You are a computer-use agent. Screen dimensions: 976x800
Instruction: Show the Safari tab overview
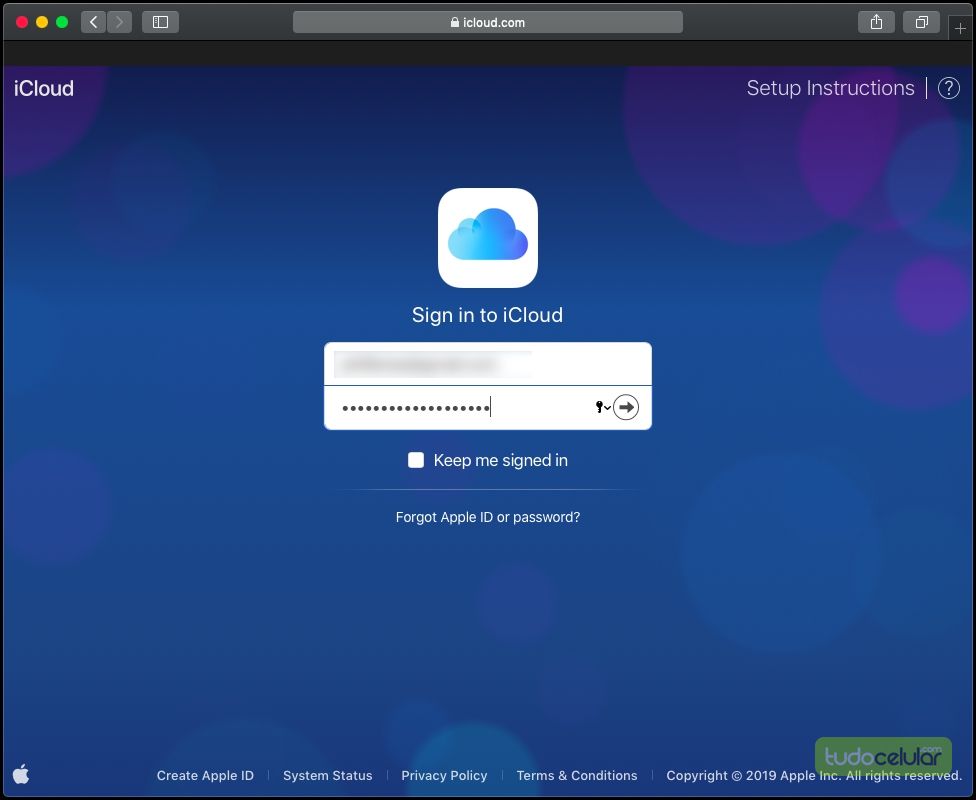click(x=921, y=22)
